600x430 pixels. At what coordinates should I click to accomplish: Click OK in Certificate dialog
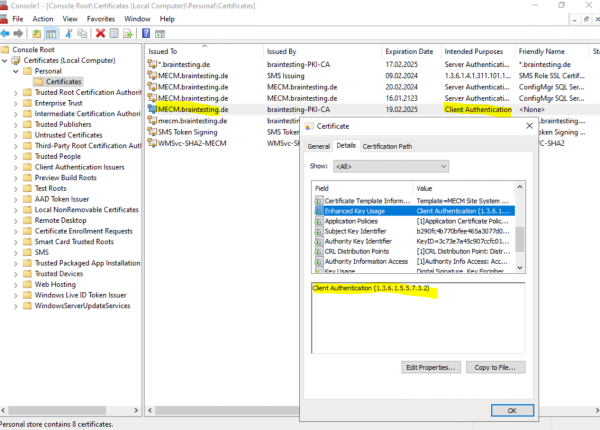(512, 410)
